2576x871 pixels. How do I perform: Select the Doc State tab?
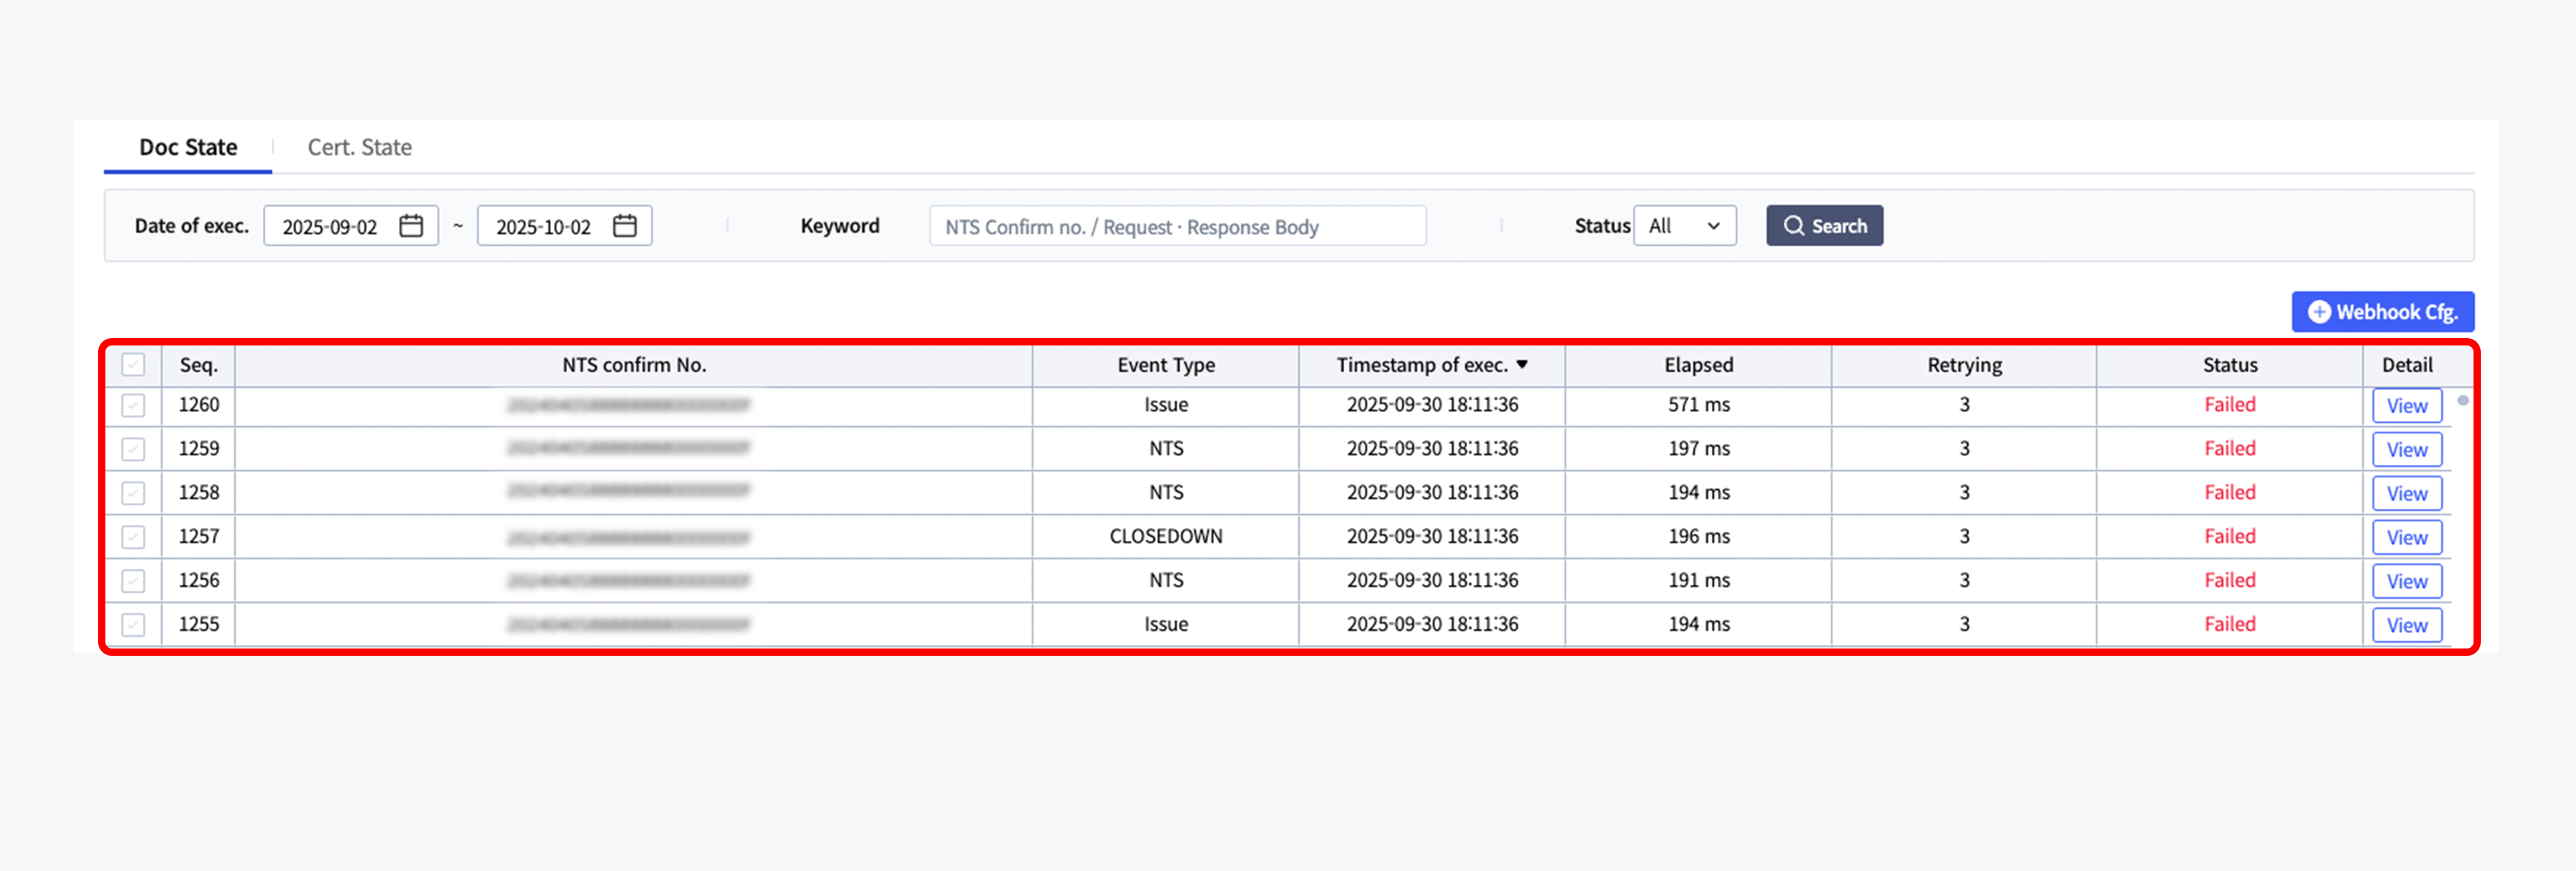188,146
